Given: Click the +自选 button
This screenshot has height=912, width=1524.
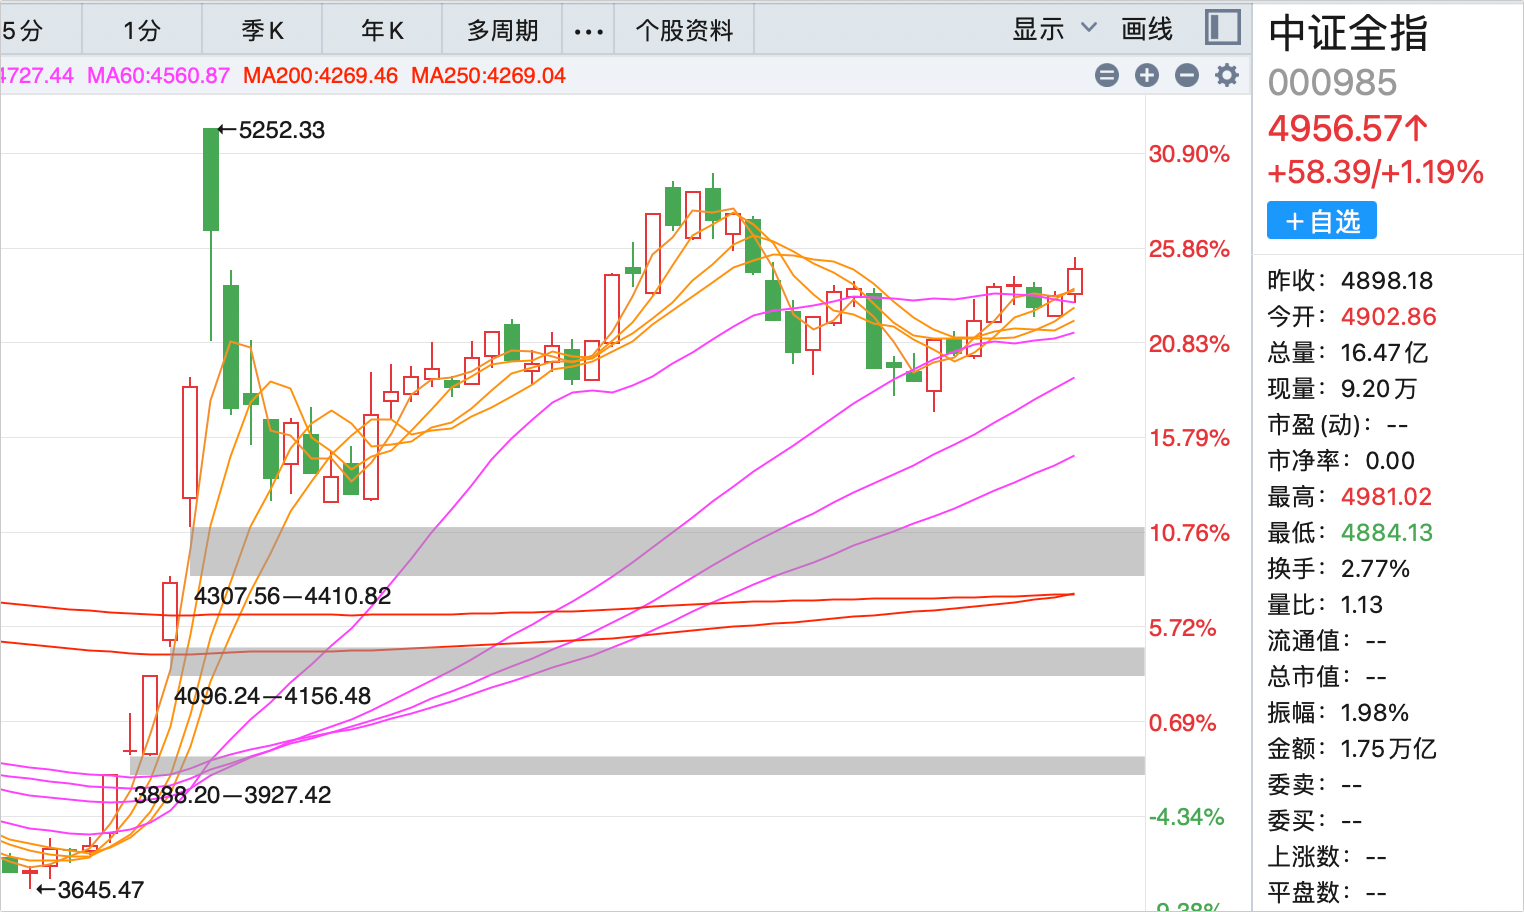Looking at the screenshot, I should (1322, 221).
